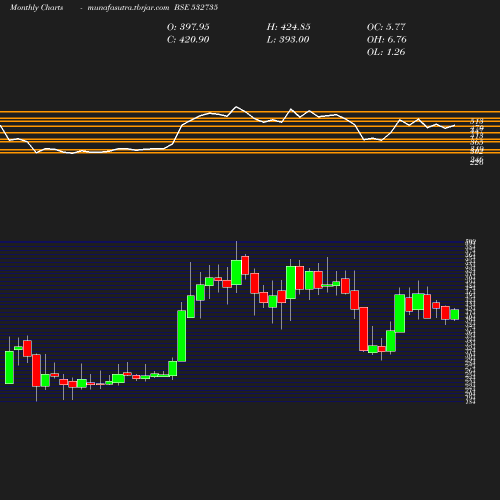Viewport: 500px width, 500px height.
Task: Click the "OC: 5.77" reading
Action: [386, 27]
